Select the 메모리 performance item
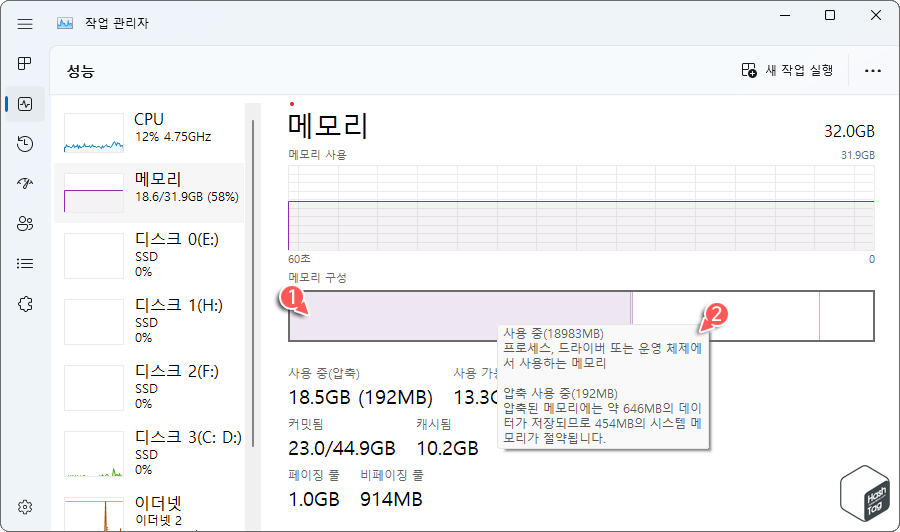The width and height of the screenshot is (900, 532). (149, 193)
